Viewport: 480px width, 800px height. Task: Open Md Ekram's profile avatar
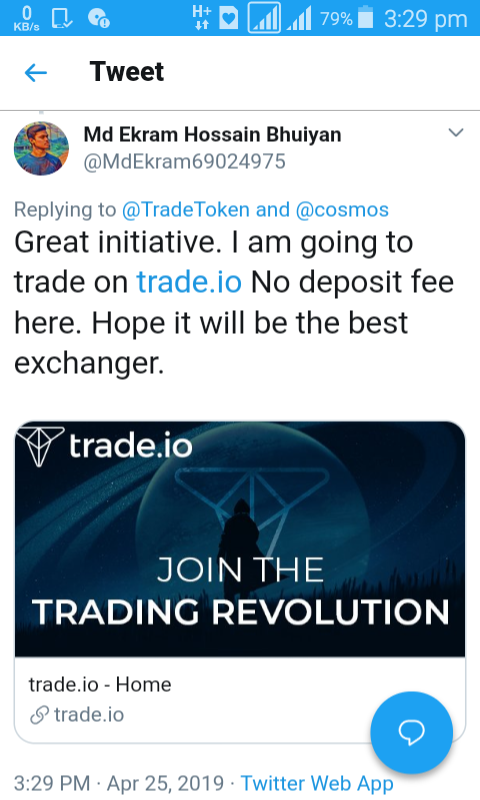click(x=41, y=148)
